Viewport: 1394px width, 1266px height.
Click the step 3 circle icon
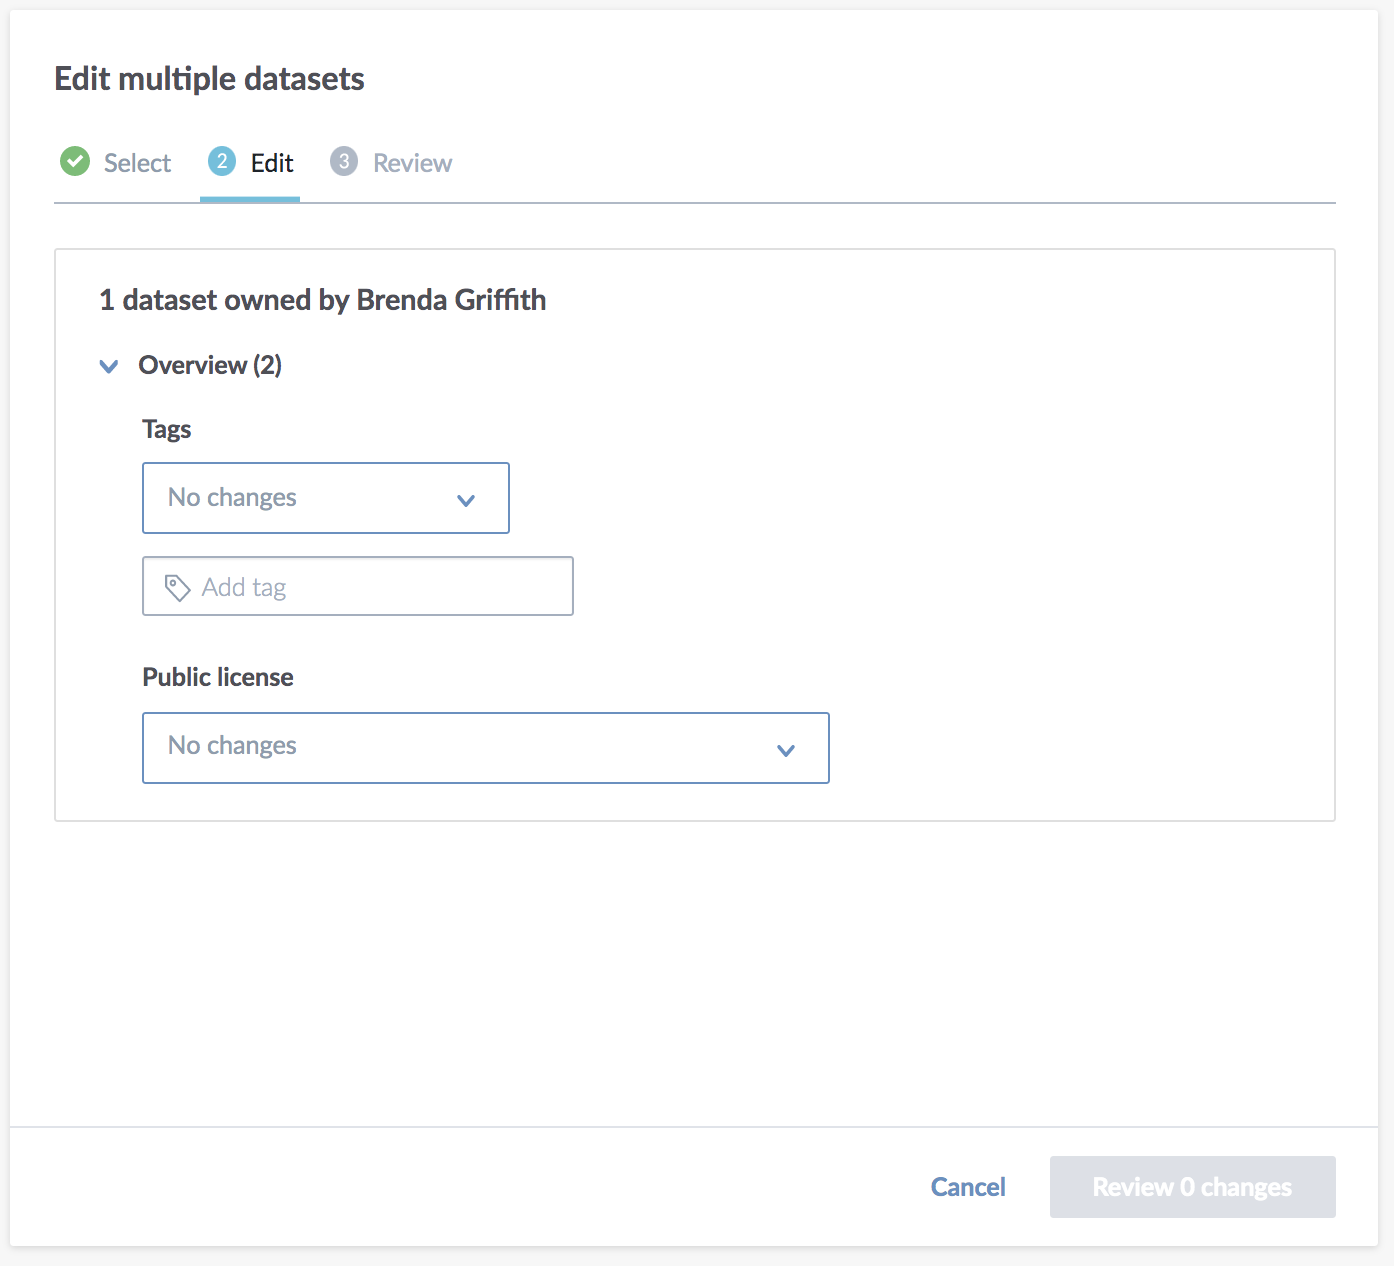pos(344,161)
